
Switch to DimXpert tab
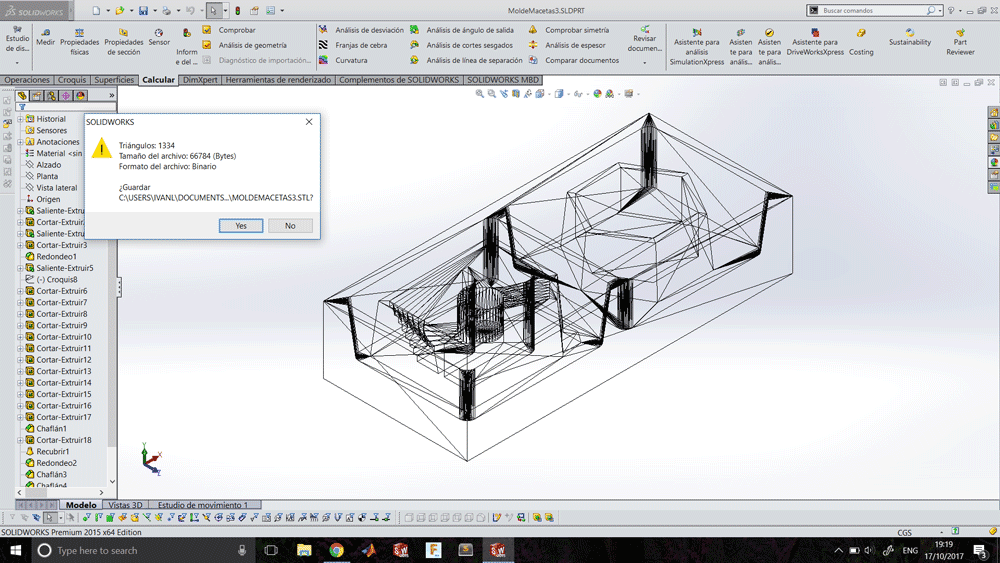pyautogui.click(x=200, y=80)
